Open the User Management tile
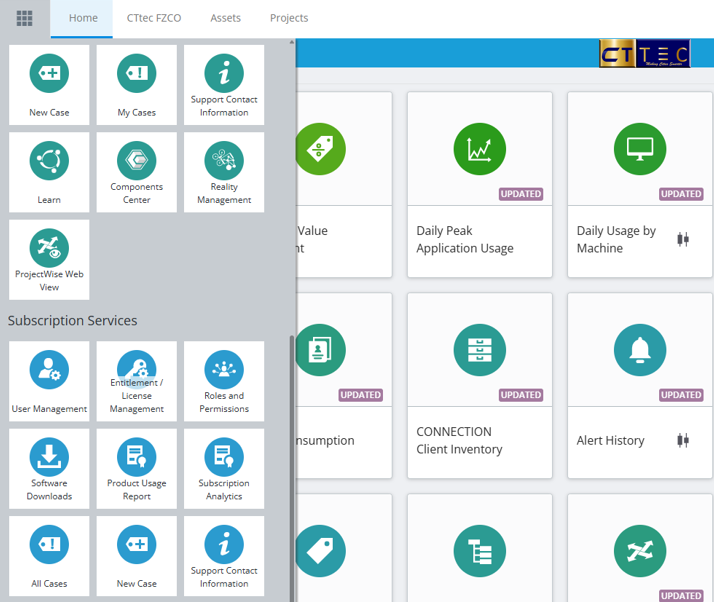This screenshot has height=609, width=714. pyautogui.click(x=49, y=381)
